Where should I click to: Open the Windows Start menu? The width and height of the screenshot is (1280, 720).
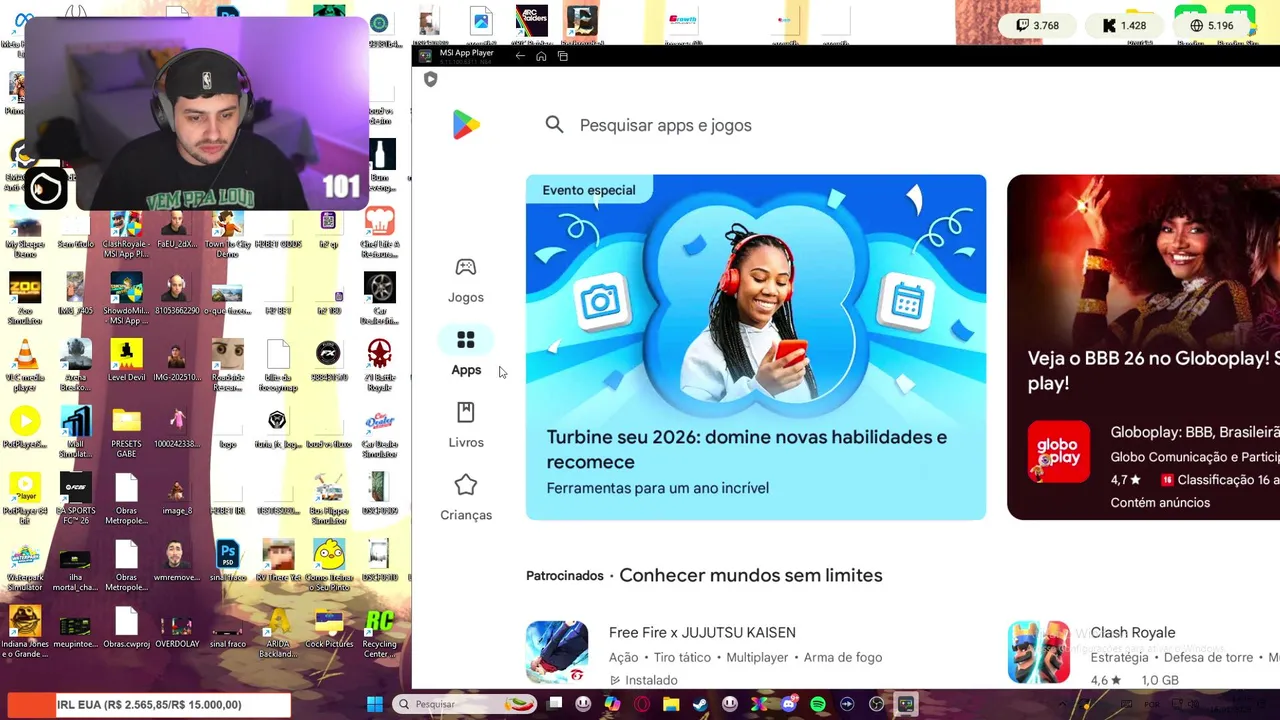[x=374, y=704]
